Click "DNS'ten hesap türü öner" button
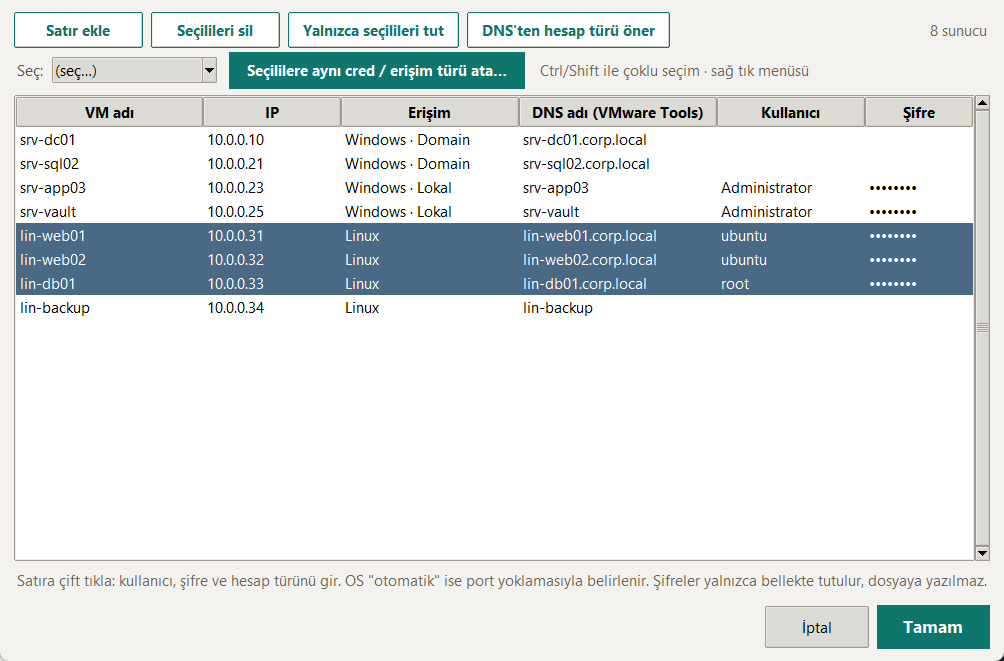Screen dimensions: 1004x661 569,30
